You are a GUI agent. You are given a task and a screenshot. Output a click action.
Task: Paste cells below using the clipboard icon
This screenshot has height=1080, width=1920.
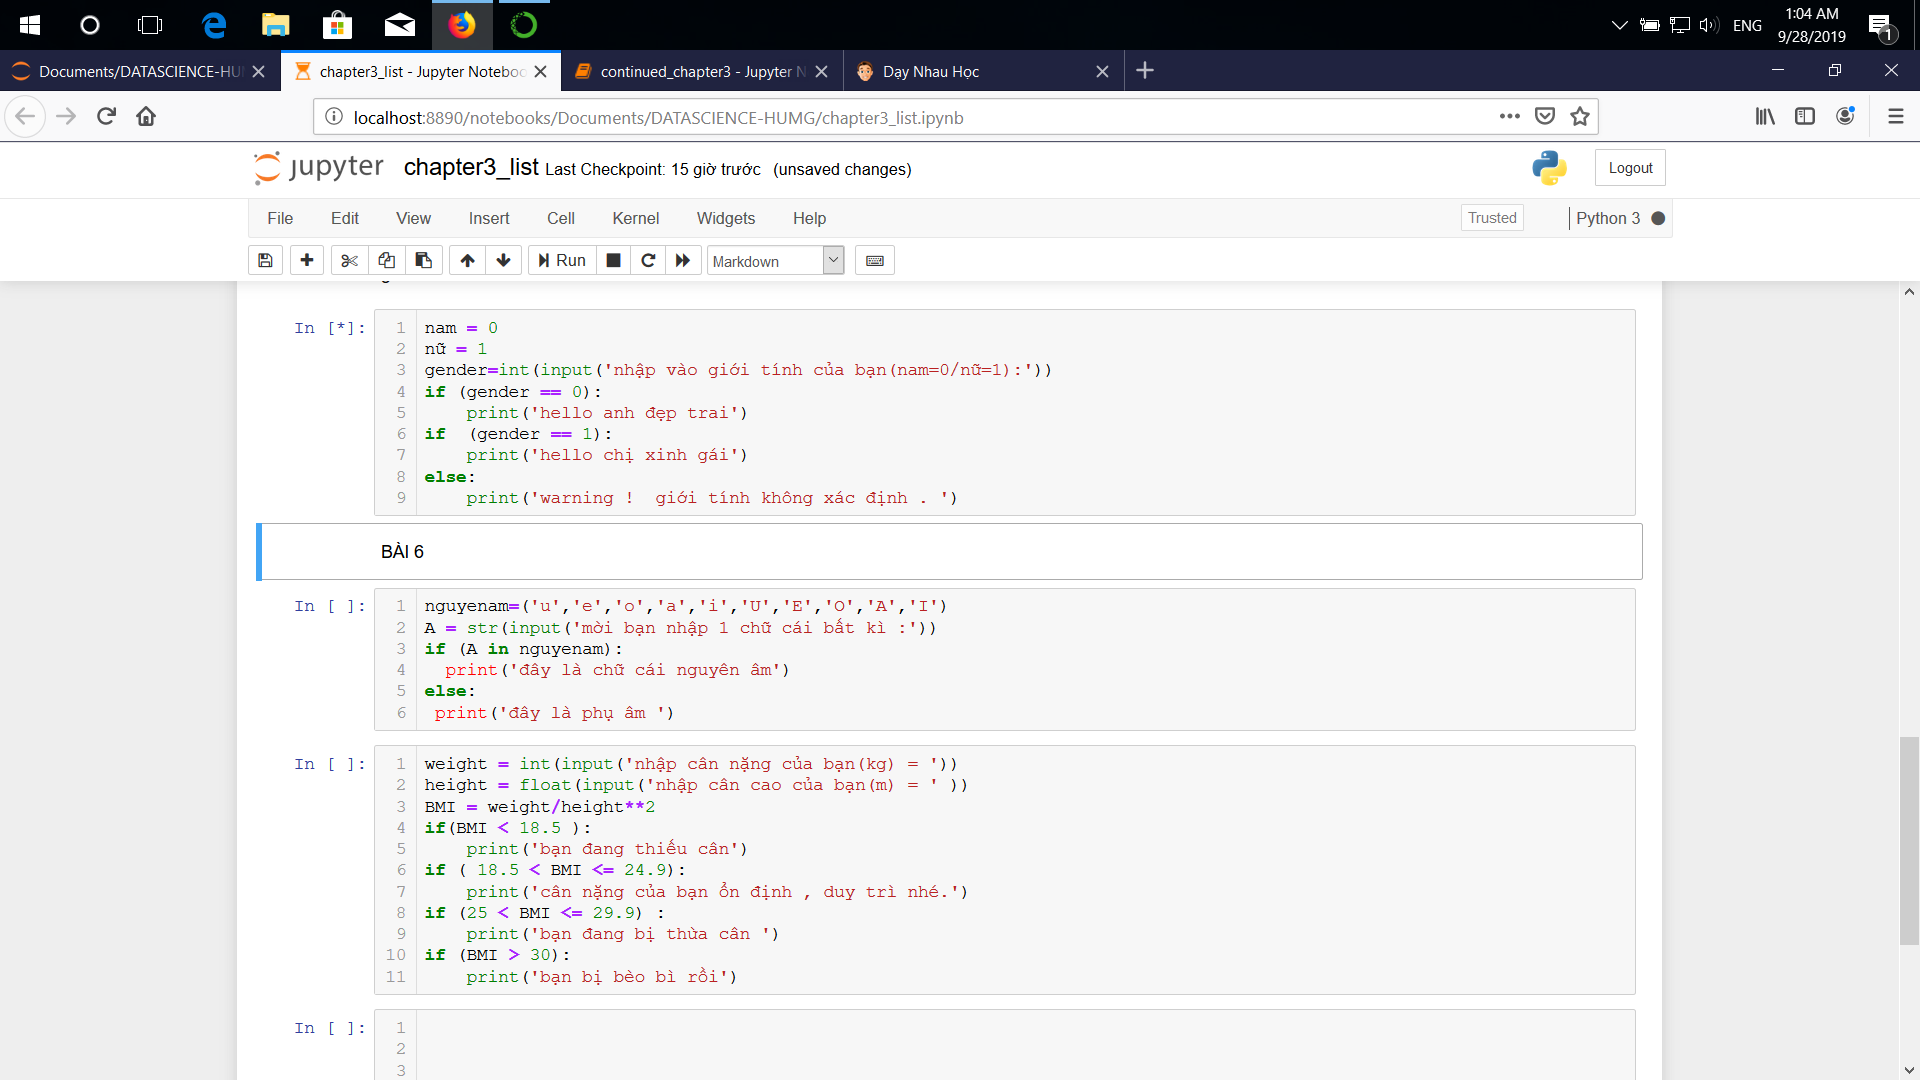click(x=424, y=261)
